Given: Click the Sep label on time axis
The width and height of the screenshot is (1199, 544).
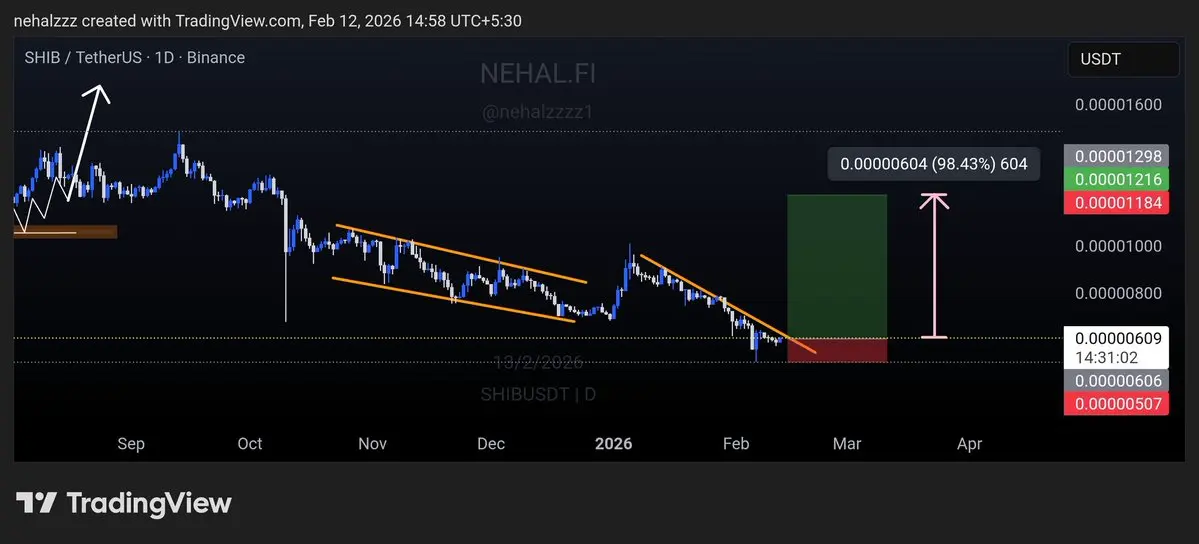Looking at the screenshot, I should pyautogui.click(x=131, y=444).
